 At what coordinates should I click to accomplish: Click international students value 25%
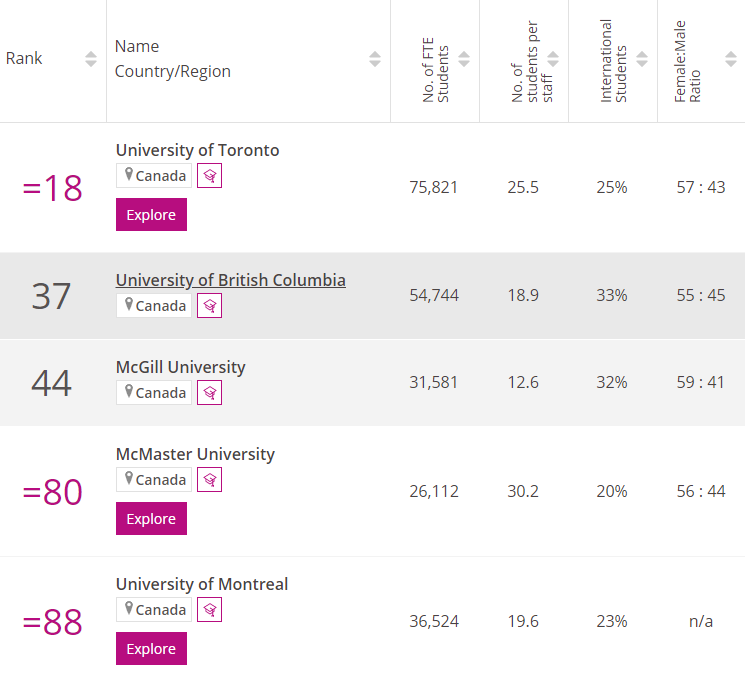(612, 188)
